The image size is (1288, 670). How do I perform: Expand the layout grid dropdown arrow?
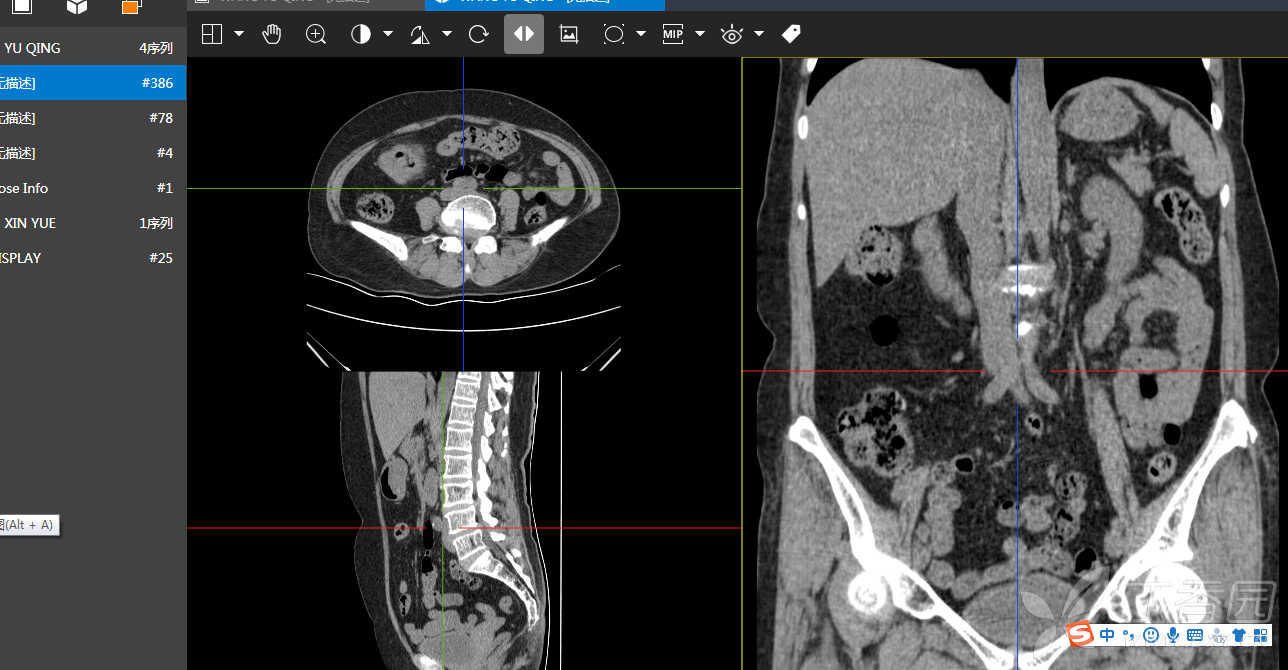[x=239, y=34]
